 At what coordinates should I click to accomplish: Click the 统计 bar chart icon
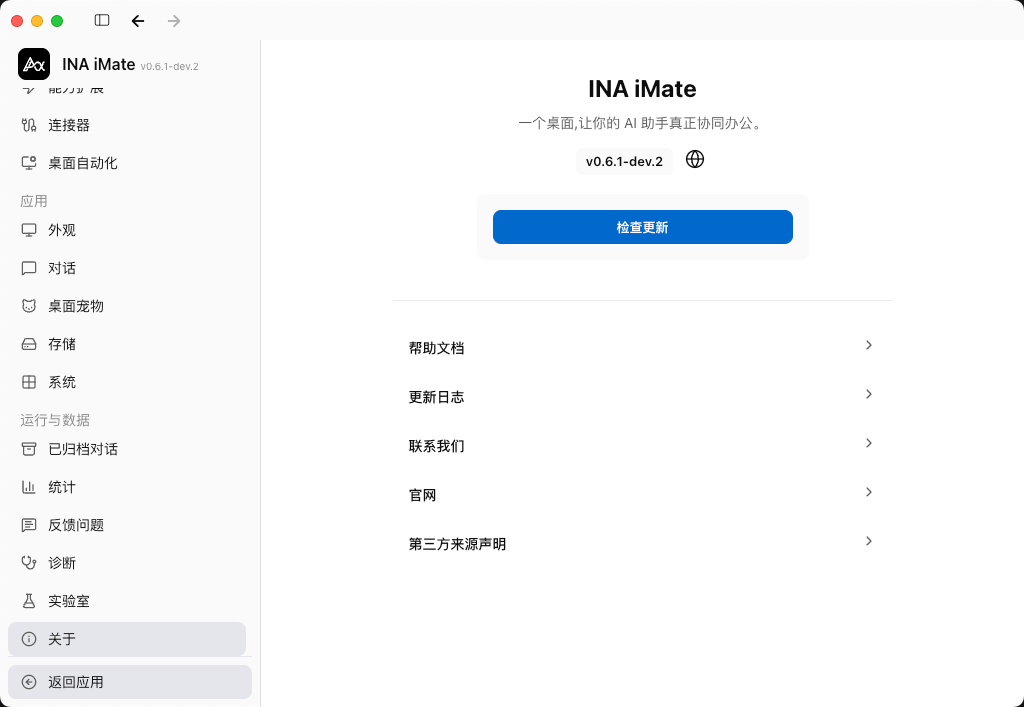(29, 486)
